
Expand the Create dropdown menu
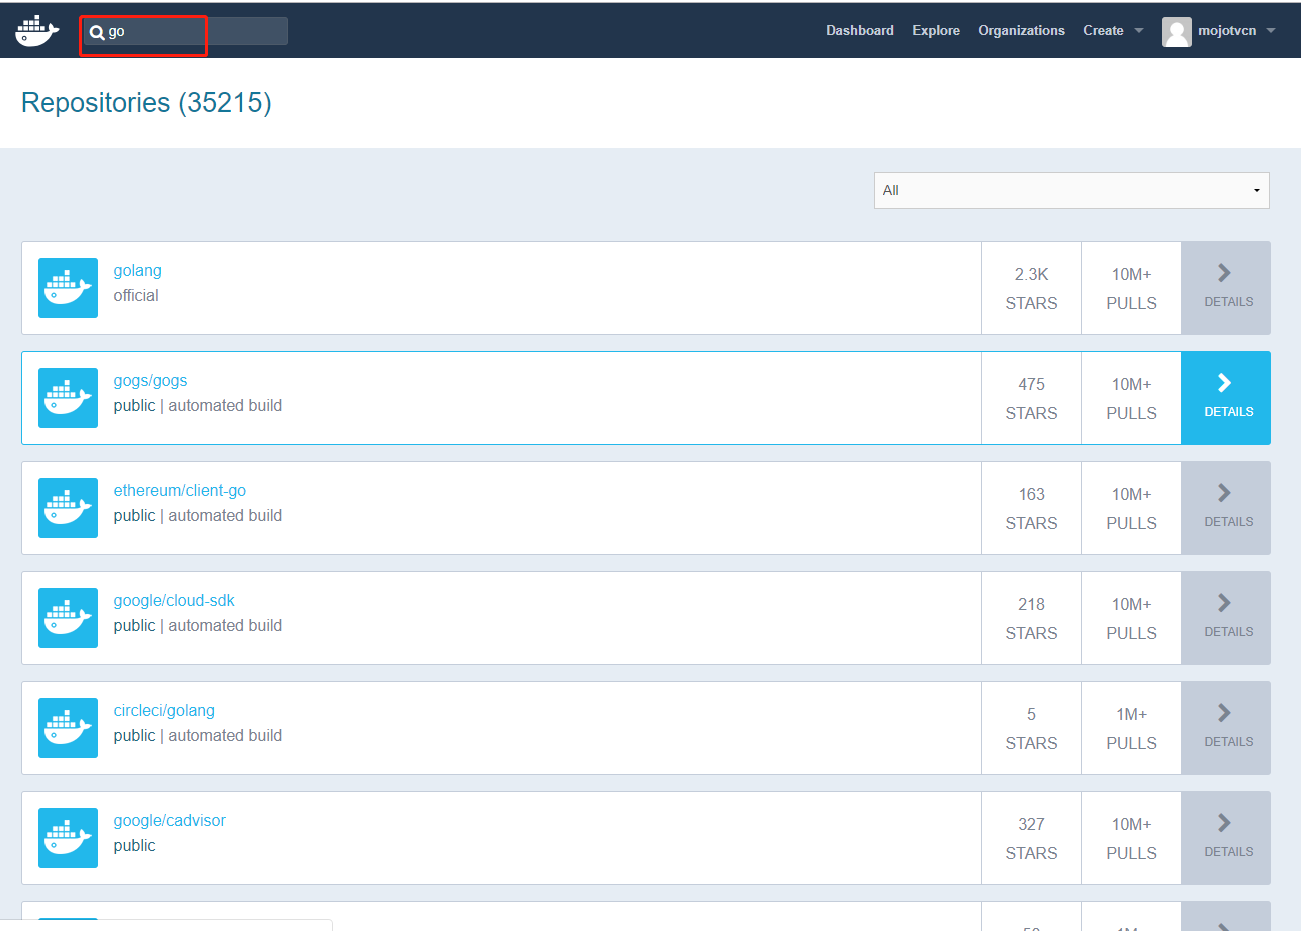pyautogui.click(x=1113, y=31)
